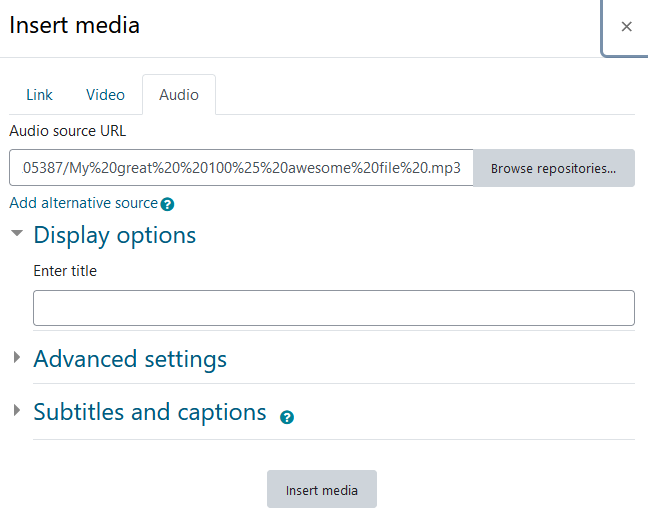Open help icon beside Add alternative source
This screenshot has height=518, width=648.
[x=167, y=204]
